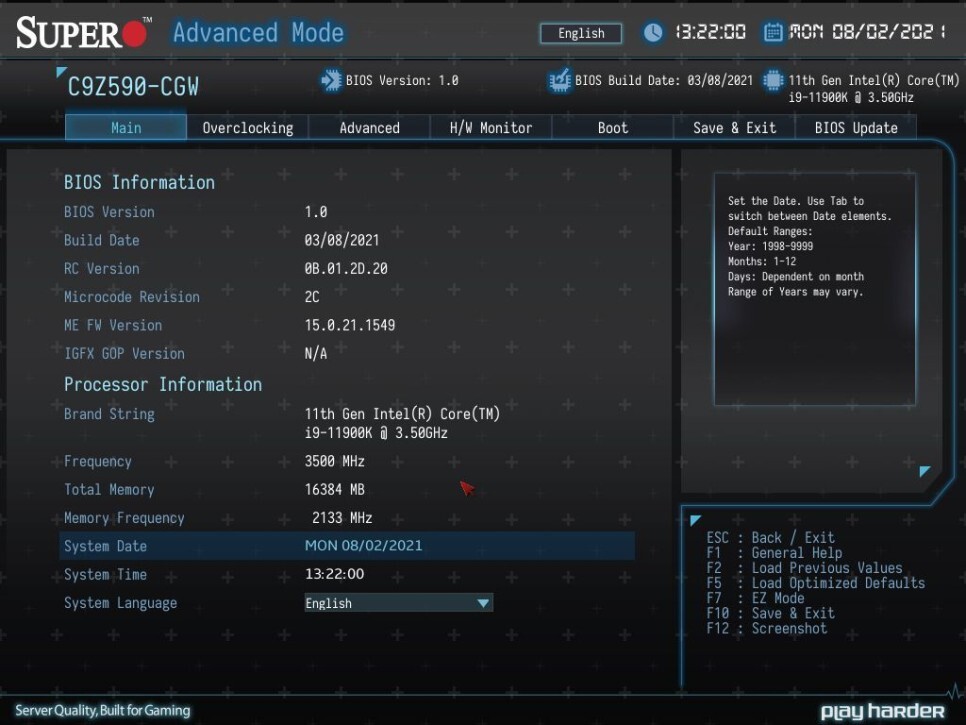Click the System Time label

(105, 574)
